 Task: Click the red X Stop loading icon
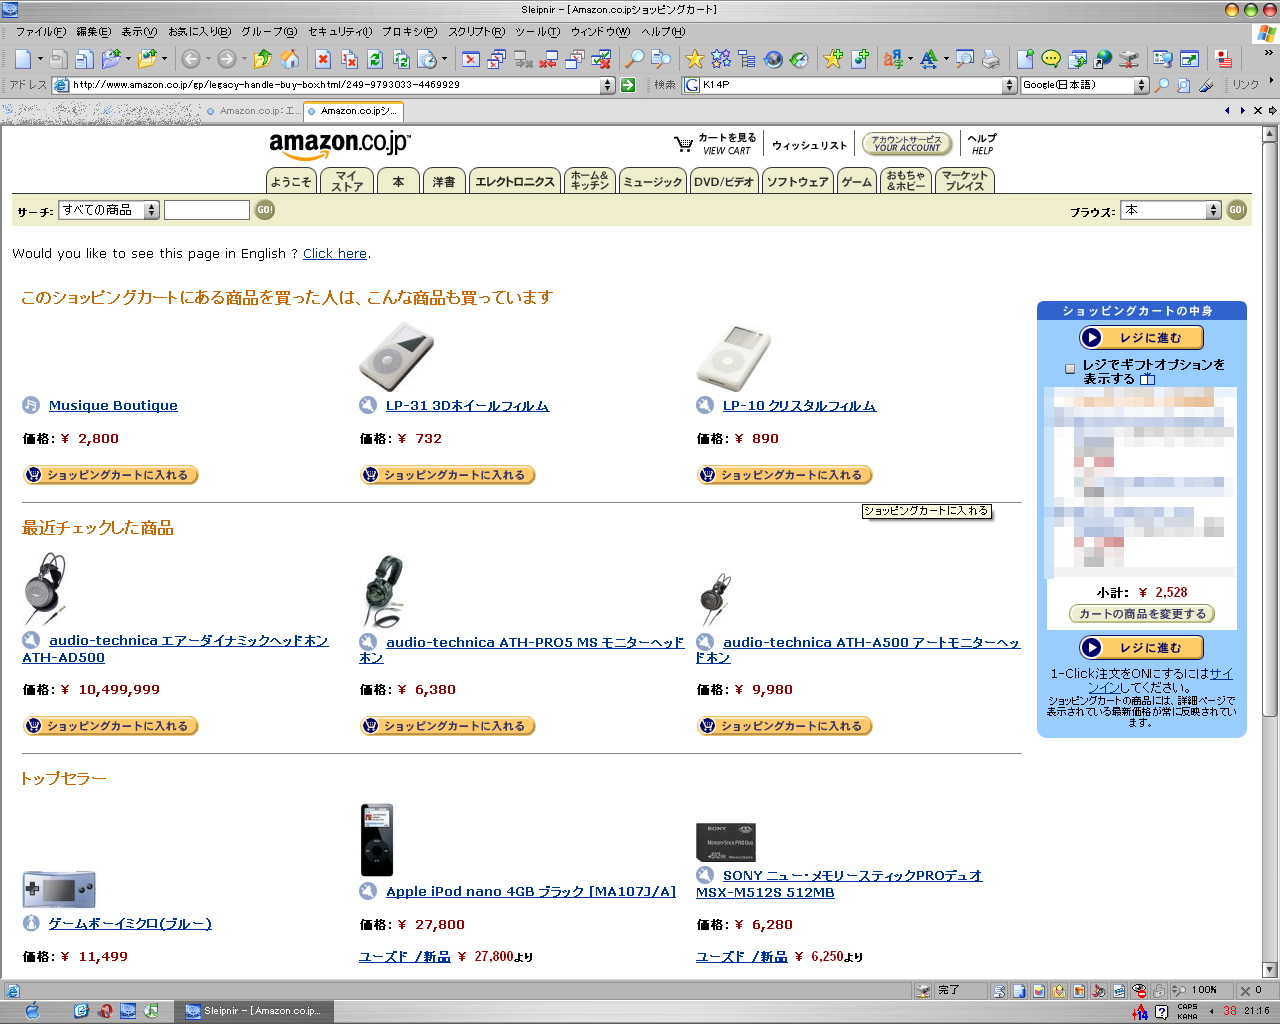(323, 59)
